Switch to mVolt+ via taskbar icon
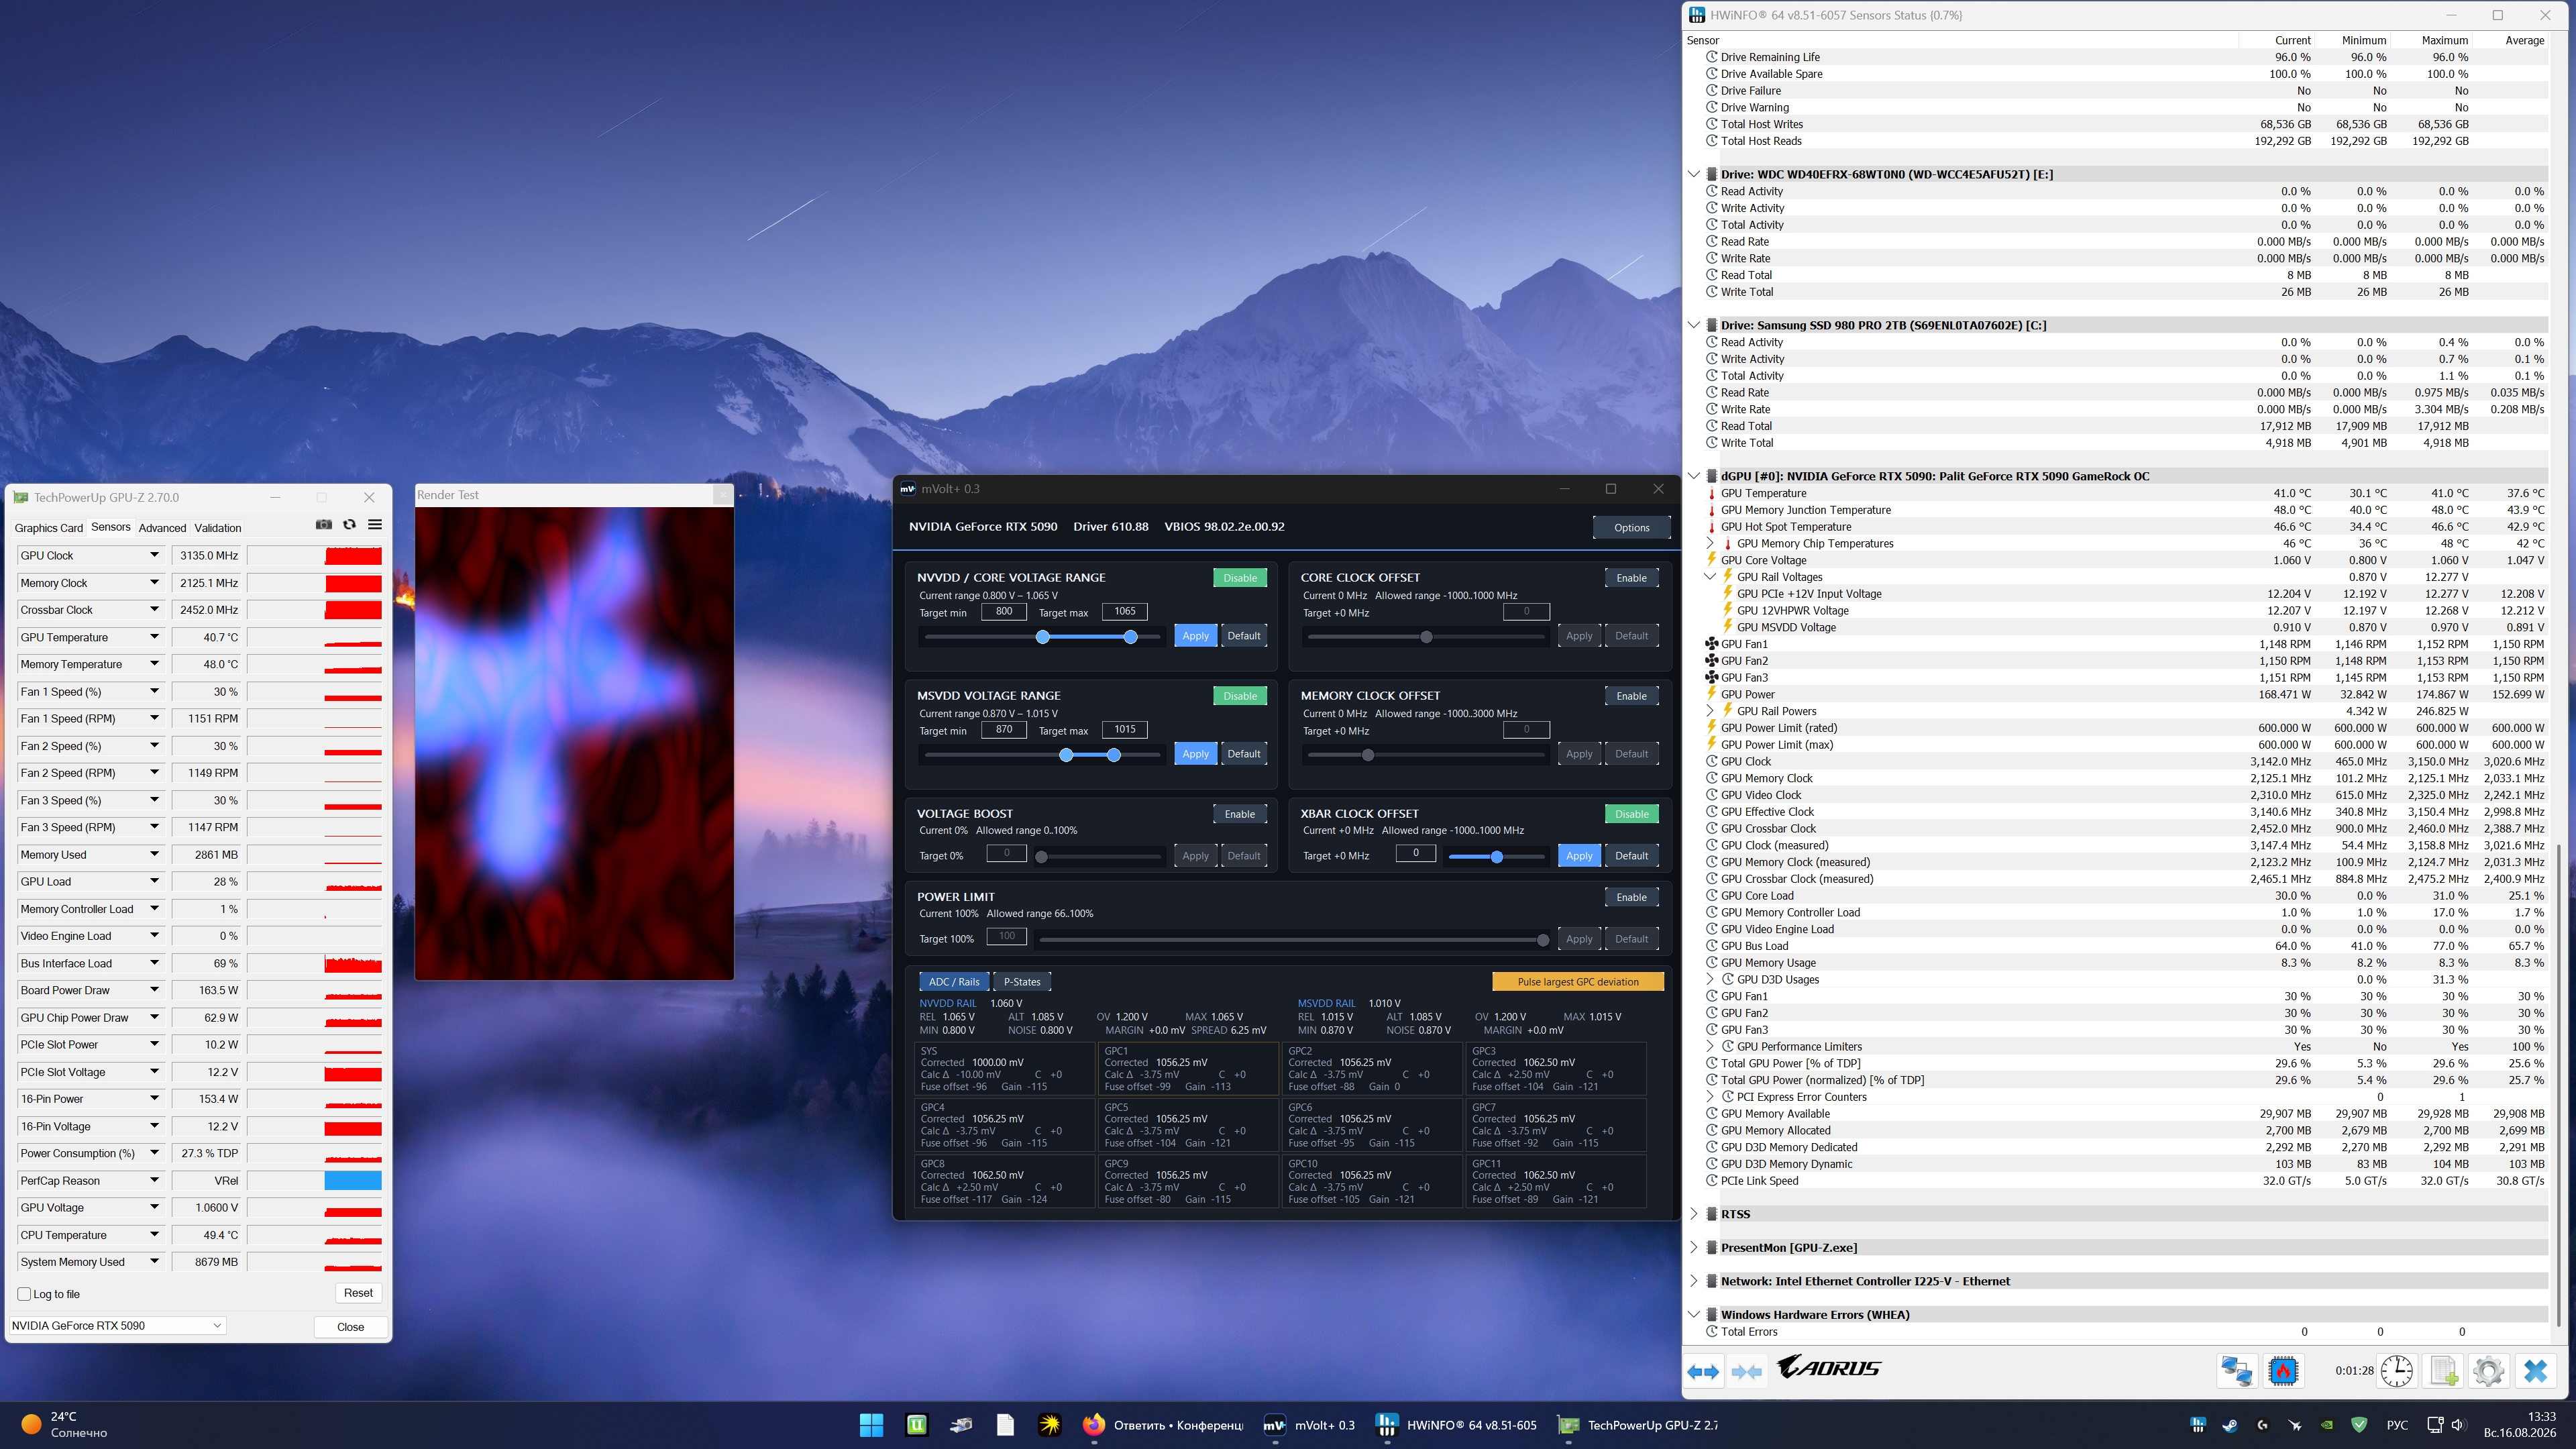 point(1274,1425)
